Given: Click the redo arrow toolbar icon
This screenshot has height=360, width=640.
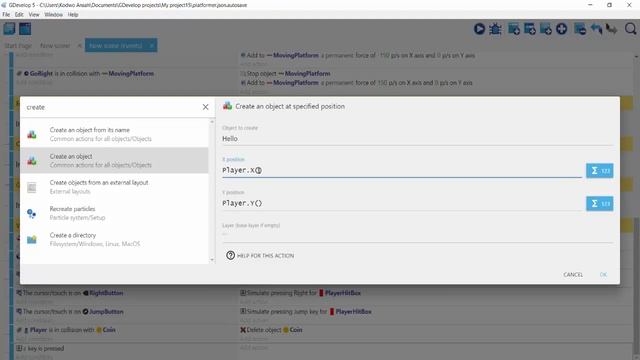Looking at the screenshot, I should tap(611, 29).
